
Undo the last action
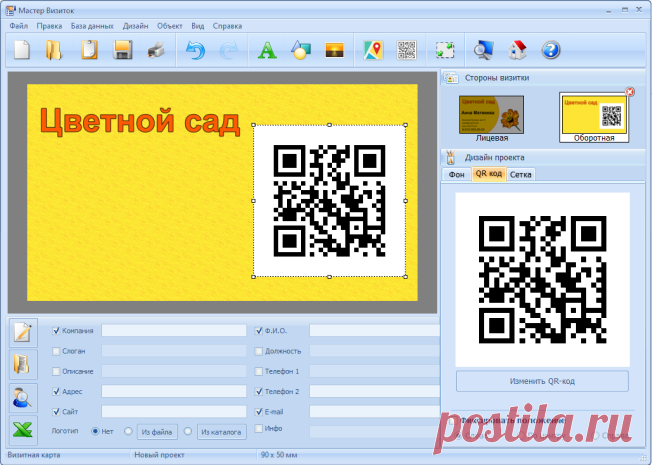[195, 49]
